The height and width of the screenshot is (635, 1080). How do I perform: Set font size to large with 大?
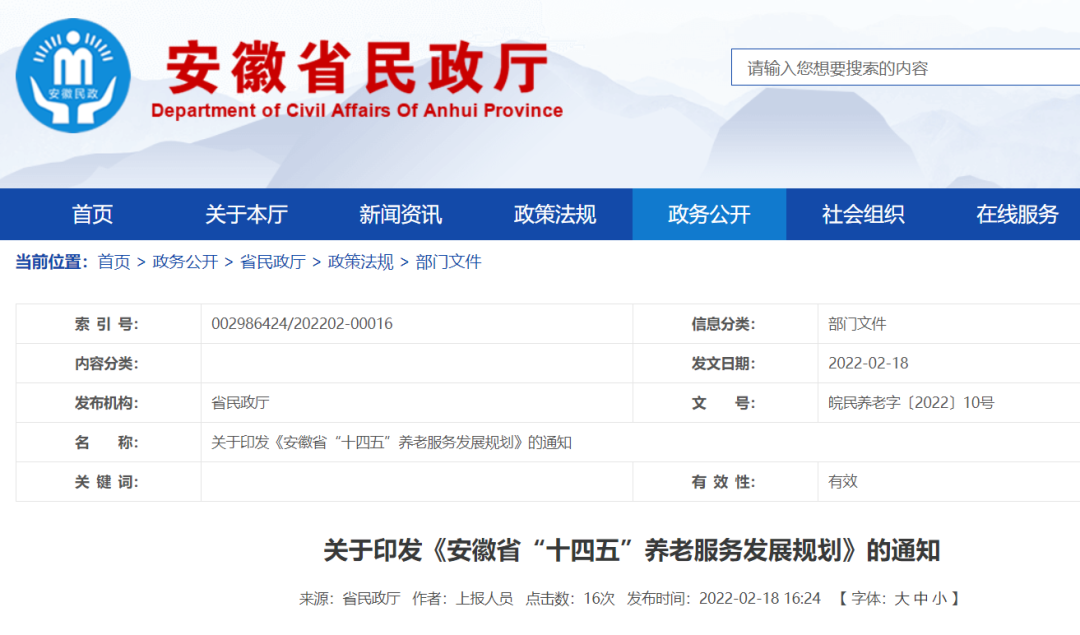[x=901, y=598]
